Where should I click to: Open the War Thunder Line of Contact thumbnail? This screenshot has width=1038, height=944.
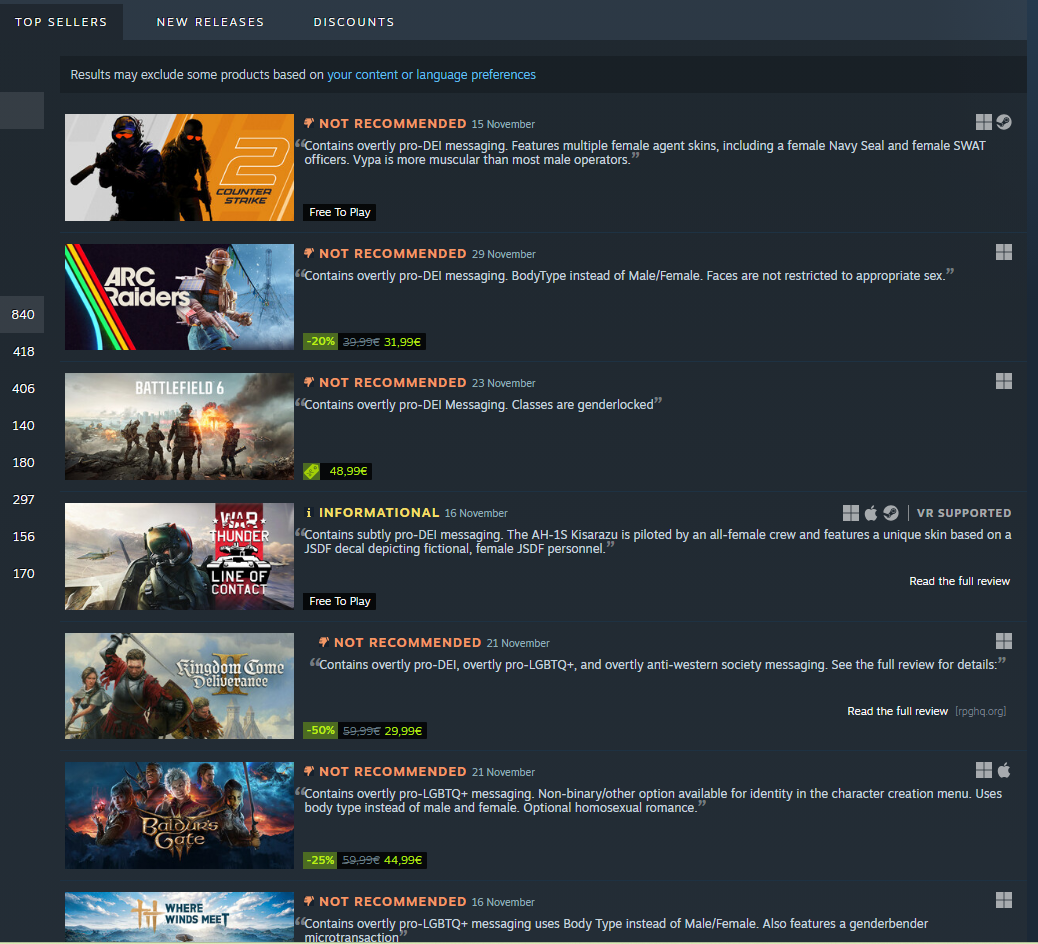[179, 556]
